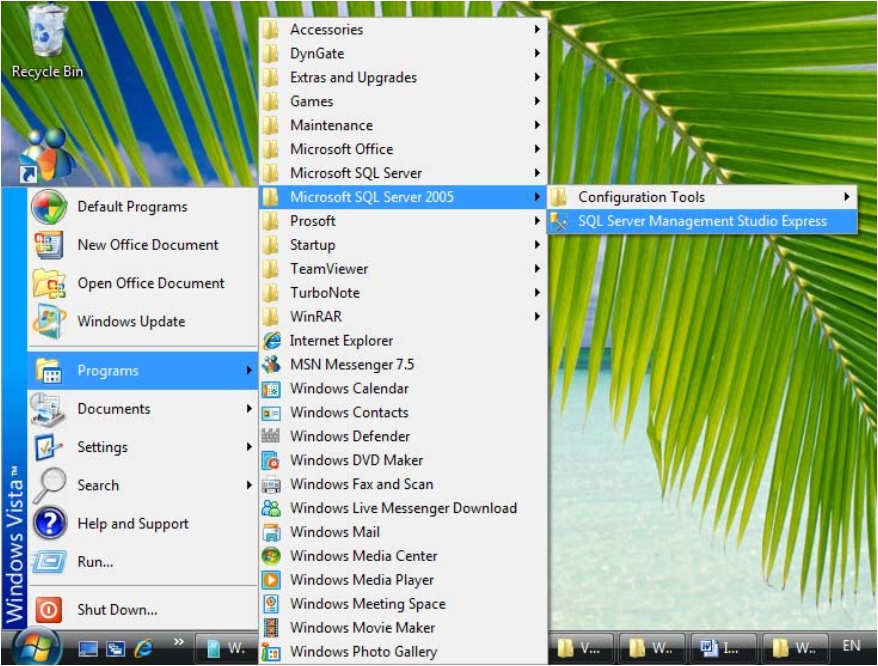This screenshot has width=878, height=666.
Task: Switch to the Word document 'I...' taskbar button
Action: tap(723, 649)
